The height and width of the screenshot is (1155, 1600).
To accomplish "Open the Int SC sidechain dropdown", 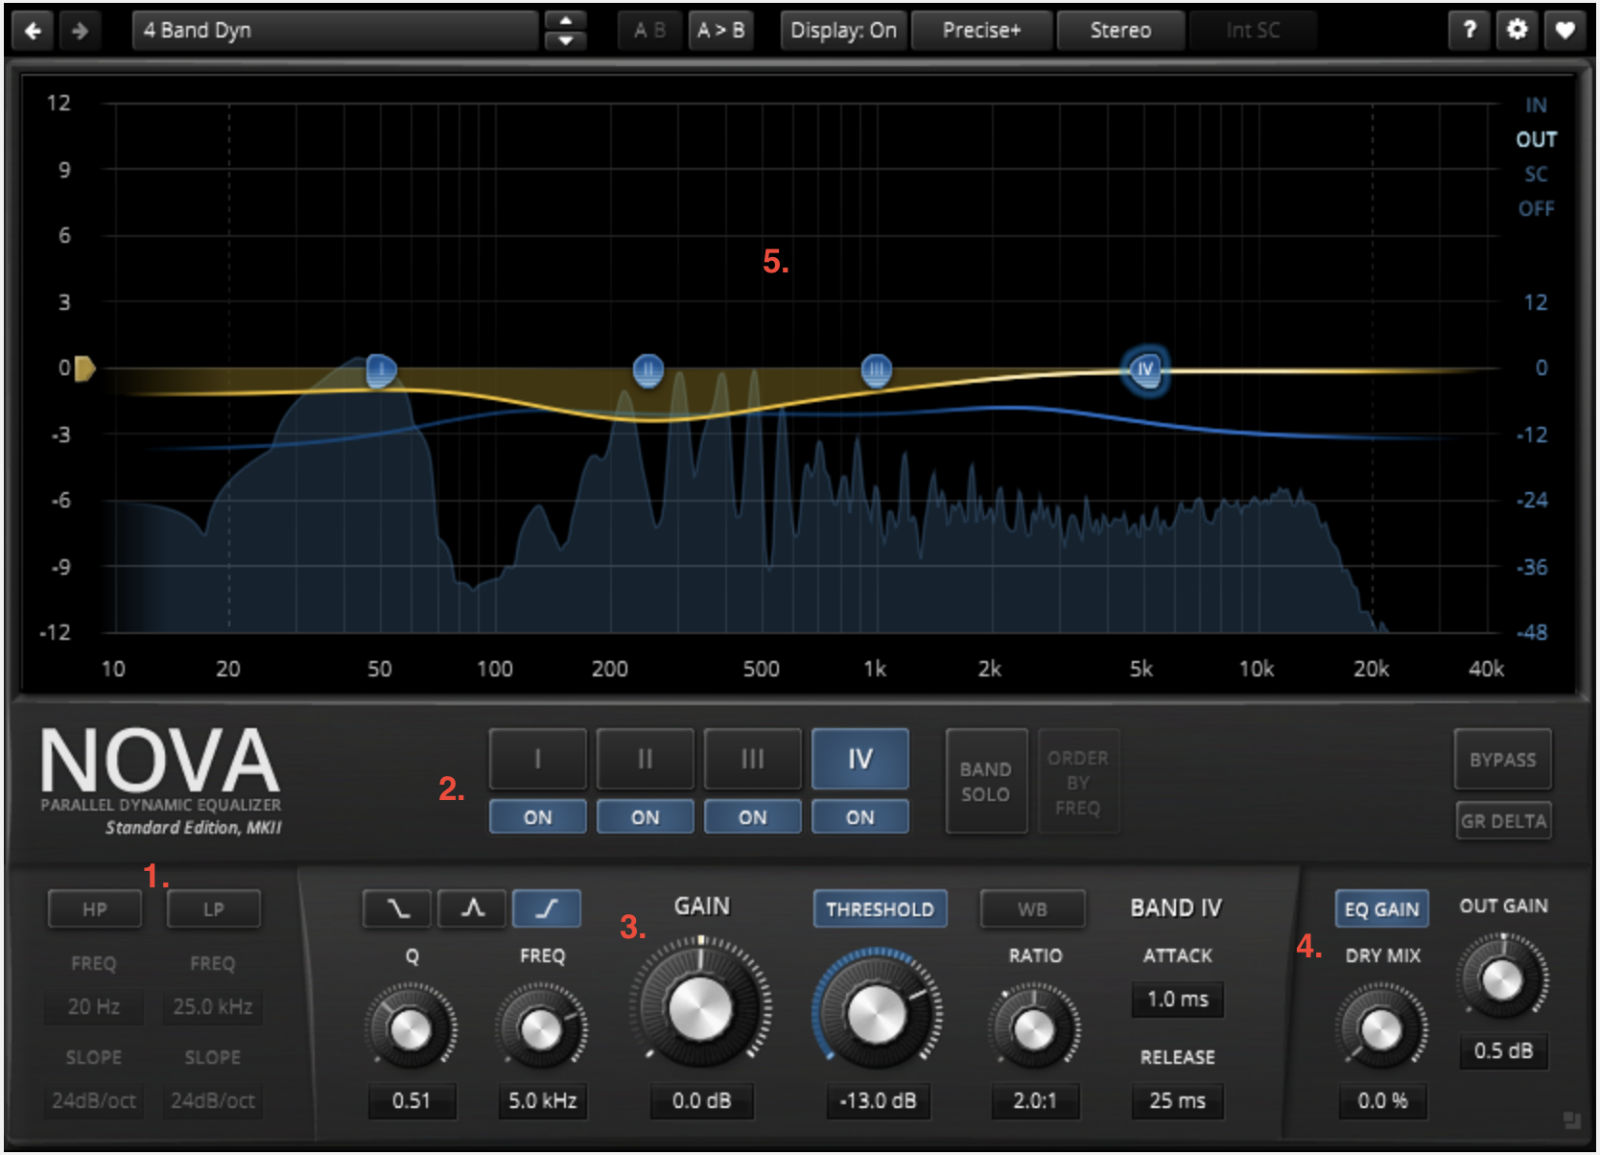I will 1253,31.
